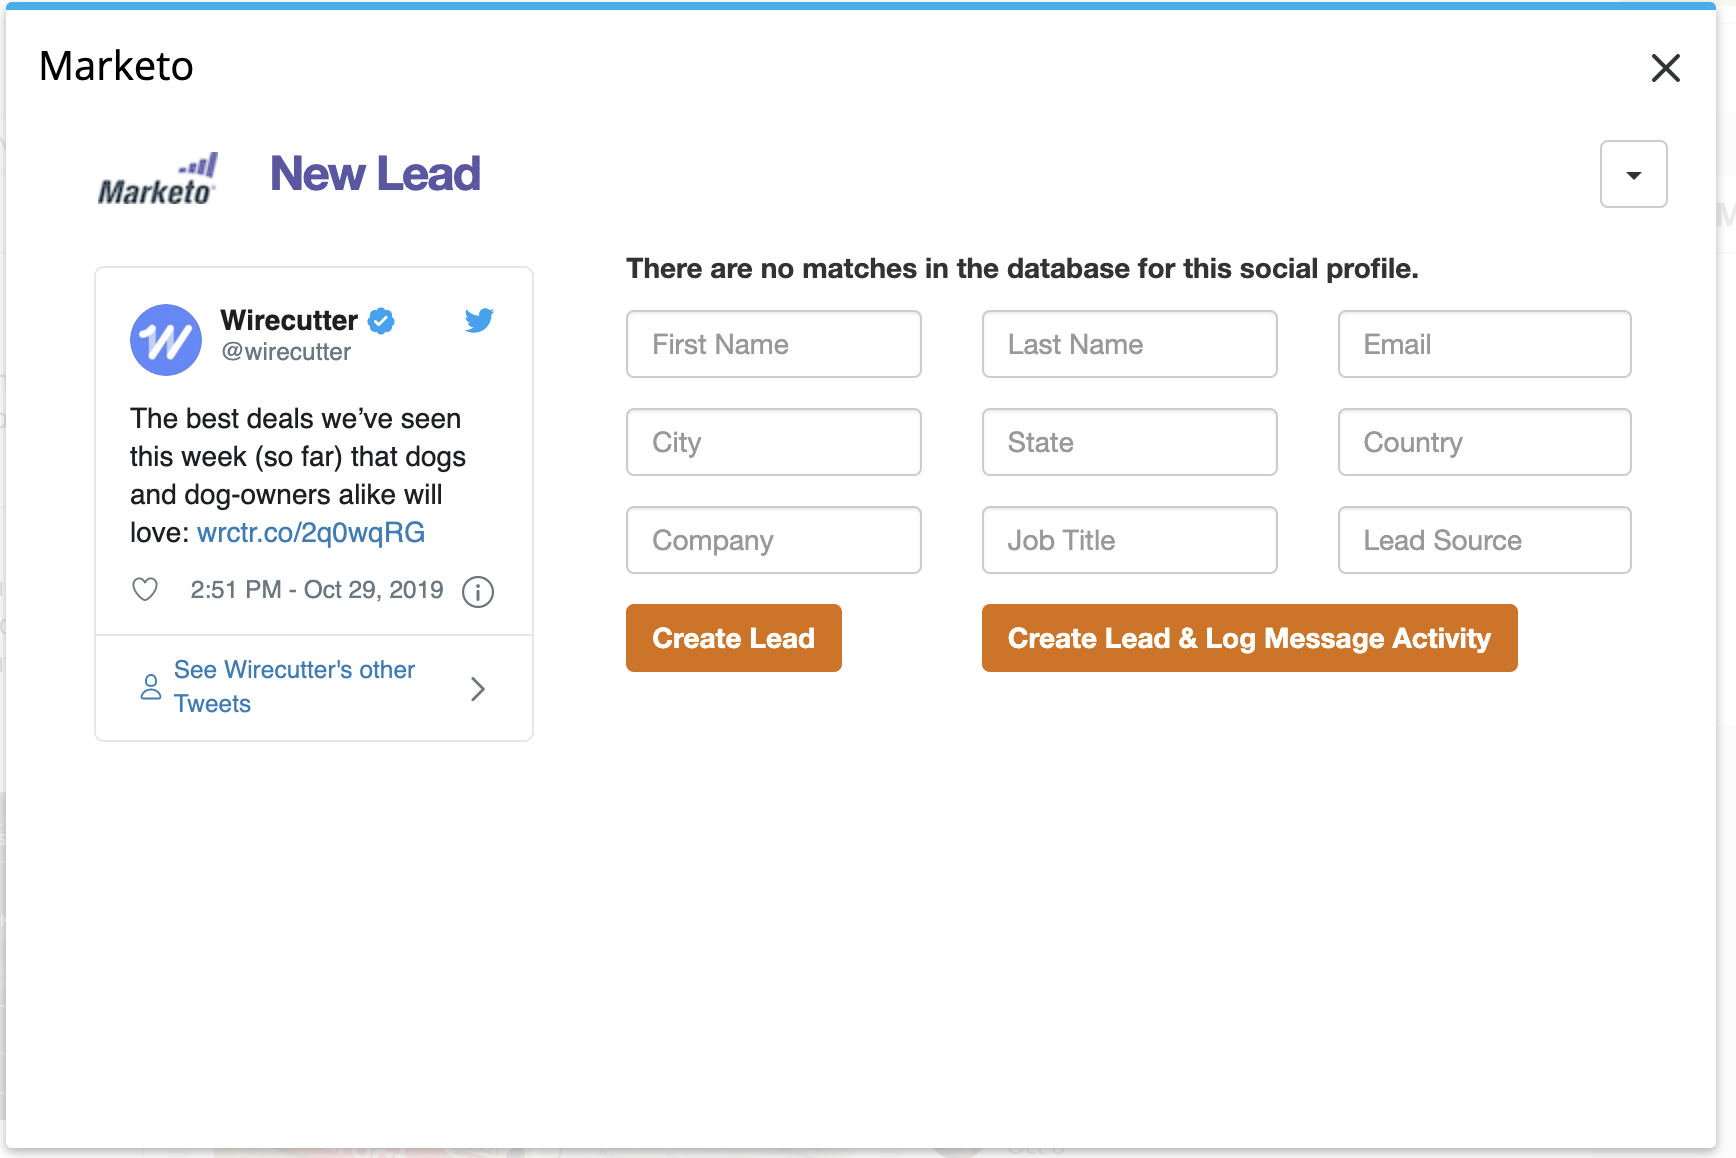Focus the Company field
1736x1158 pixels.
773,540
